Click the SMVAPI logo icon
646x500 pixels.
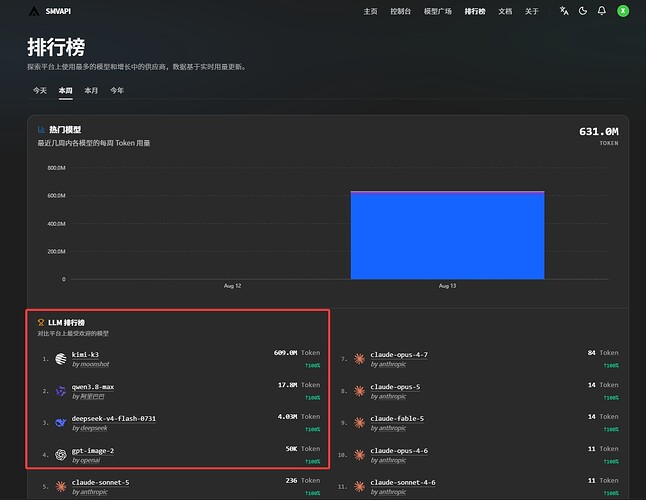[x=34, y=11]
